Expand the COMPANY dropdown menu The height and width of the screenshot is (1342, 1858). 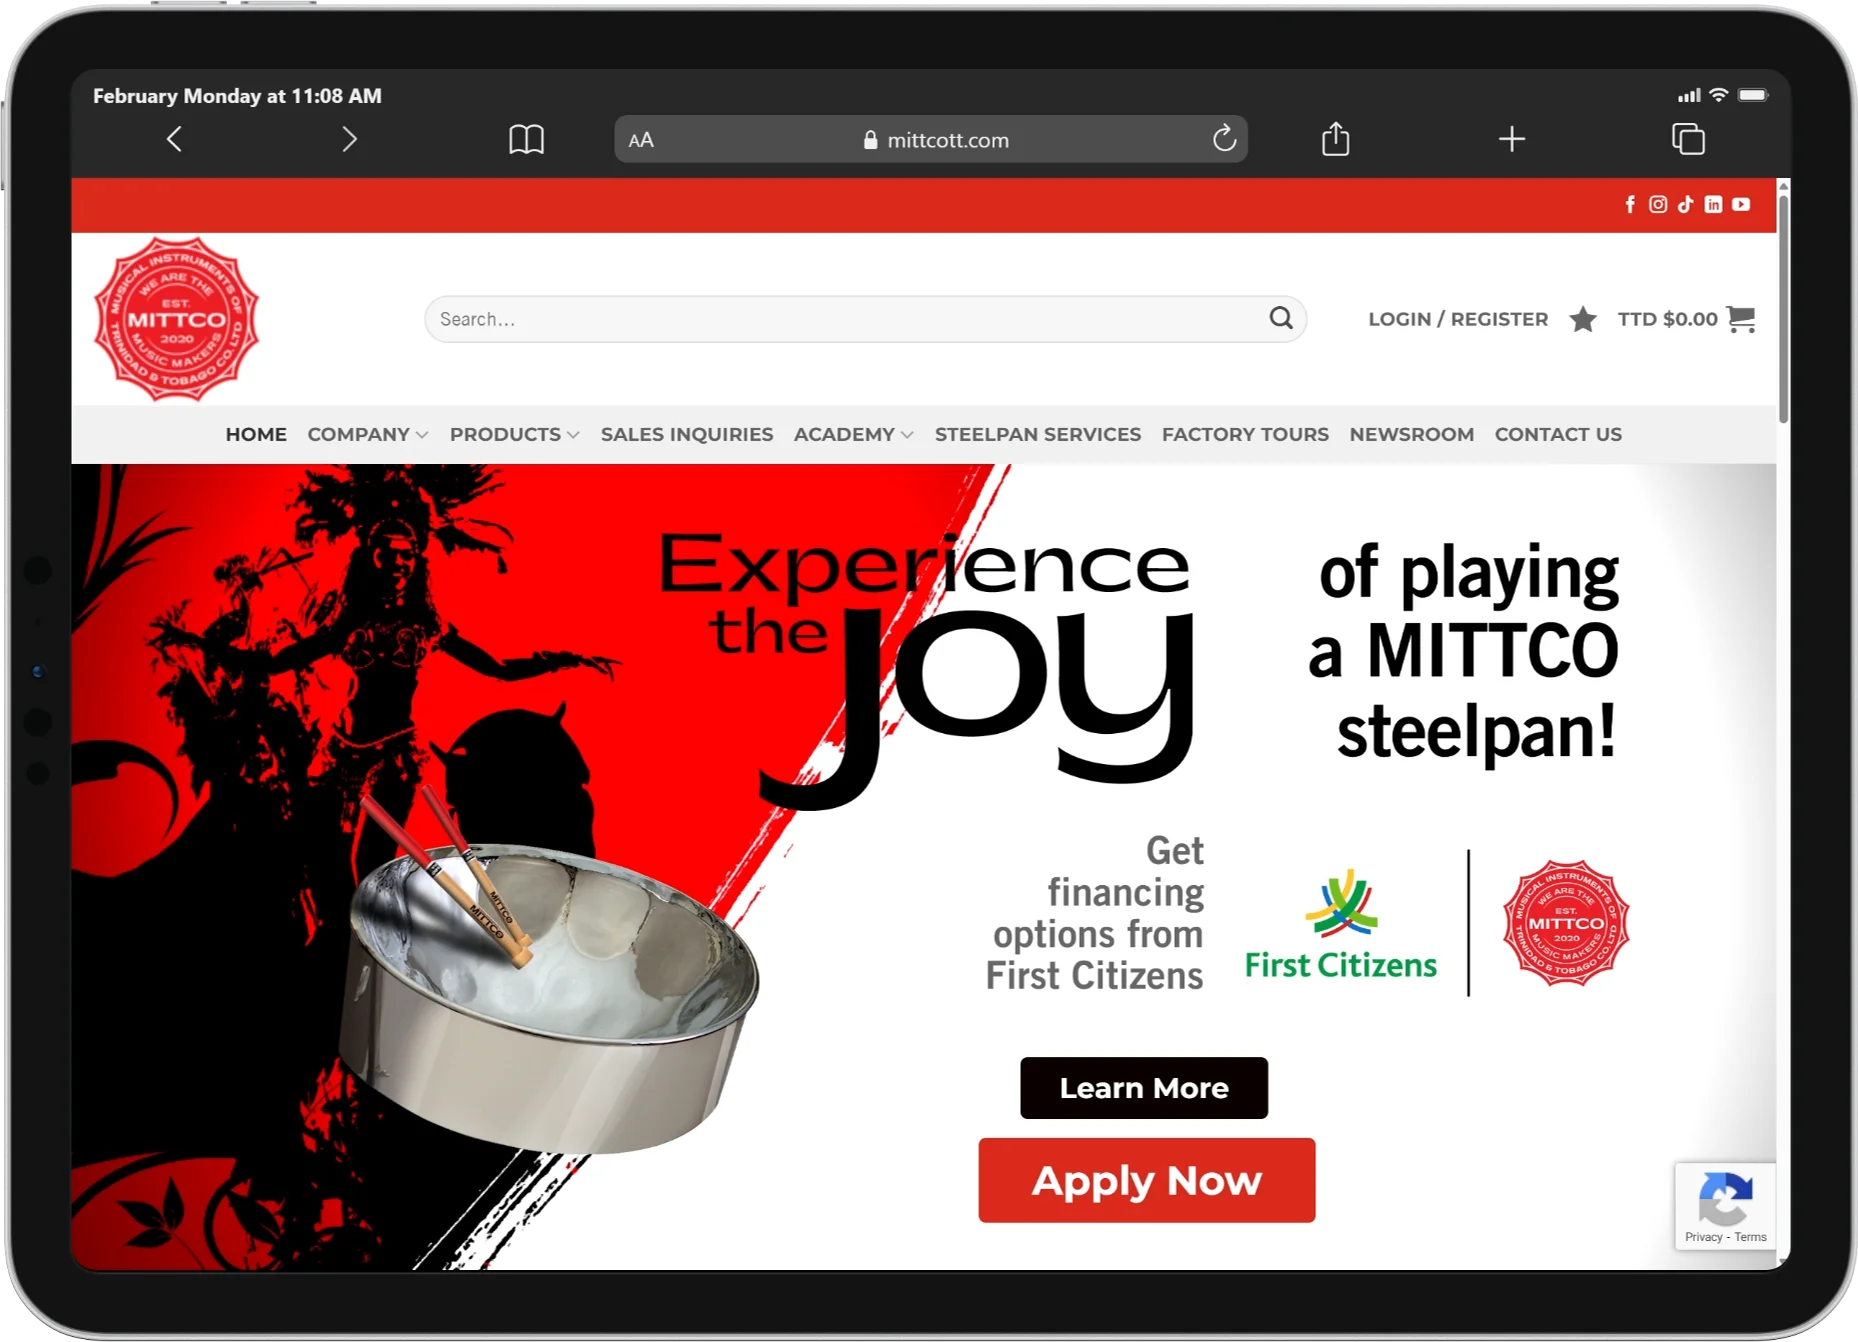click(x=368, y=435)
